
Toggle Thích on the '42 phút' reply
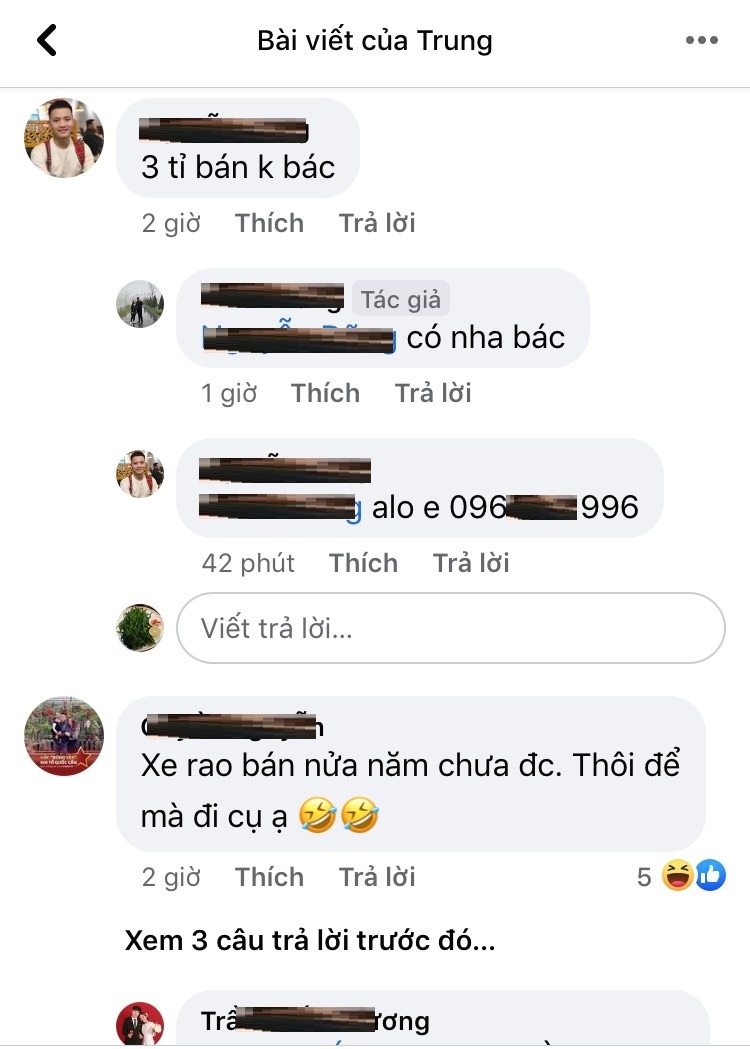click(x=363, y=563)
